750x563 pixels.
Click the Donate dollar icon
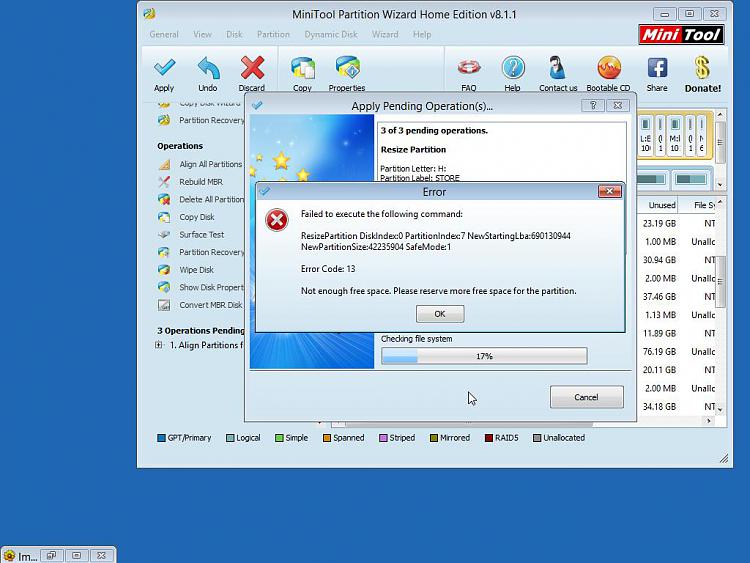tap(702, 68)
